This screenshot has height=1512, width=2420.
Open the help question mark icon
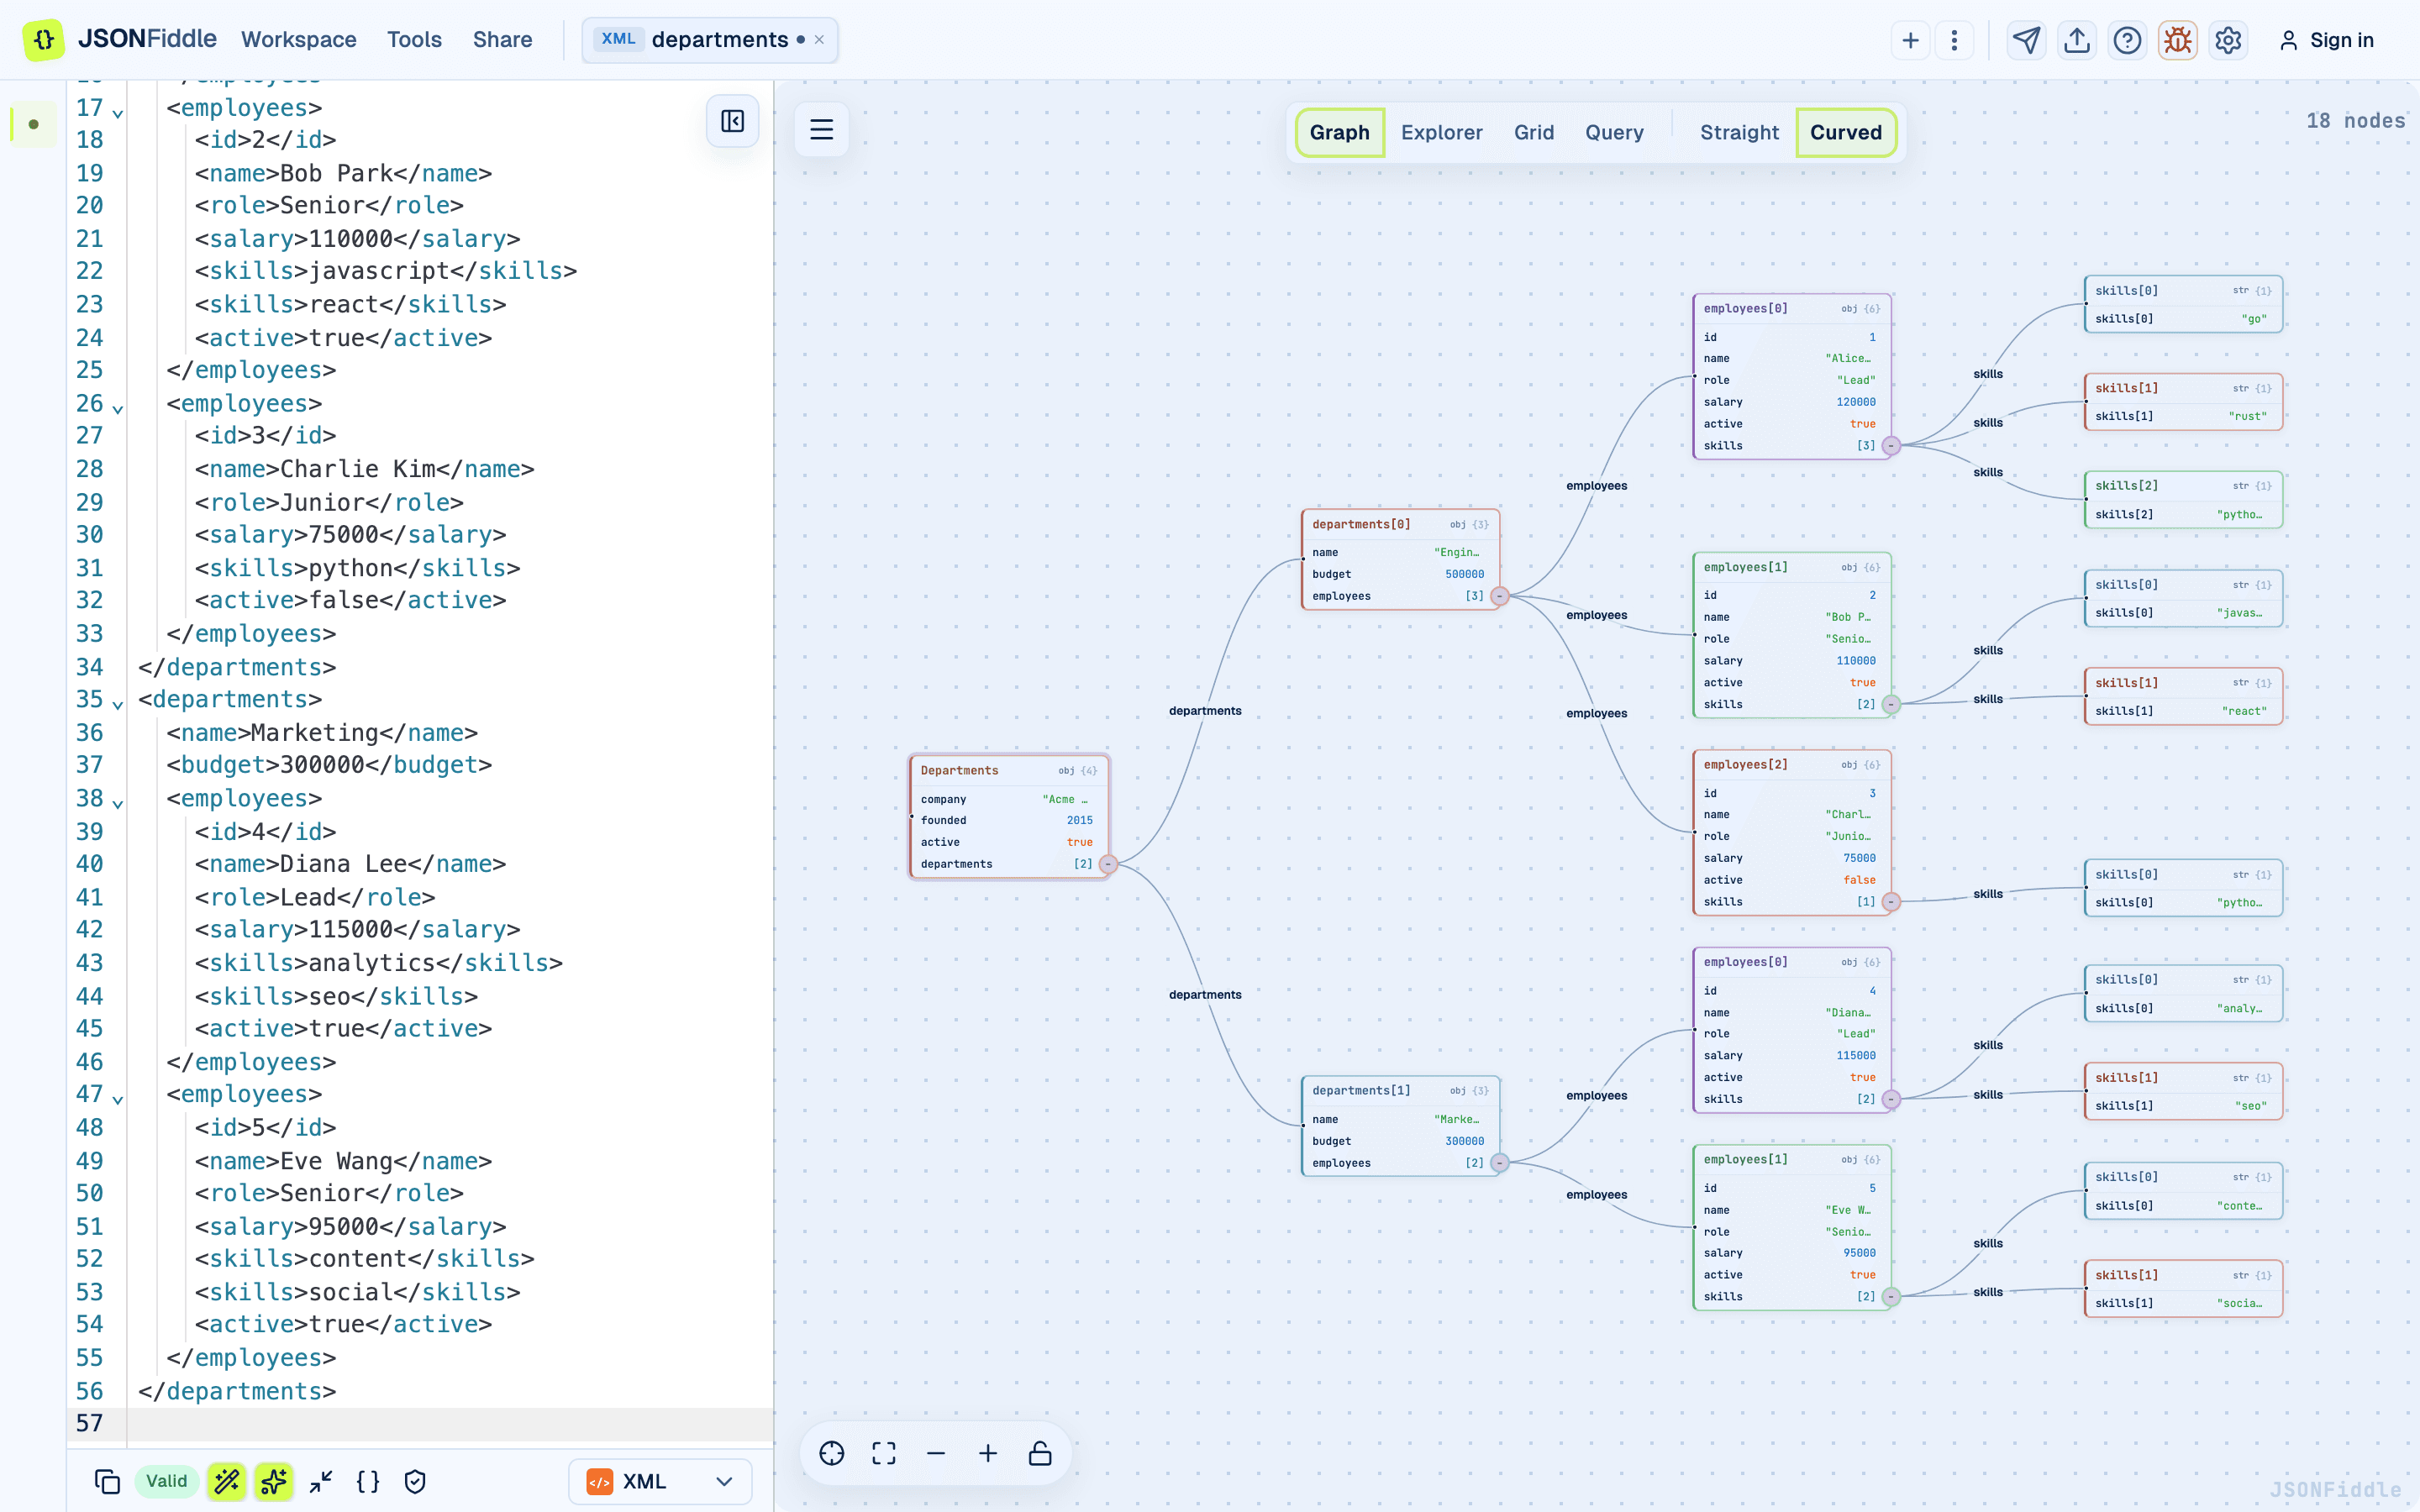[x=2127, y=40]
